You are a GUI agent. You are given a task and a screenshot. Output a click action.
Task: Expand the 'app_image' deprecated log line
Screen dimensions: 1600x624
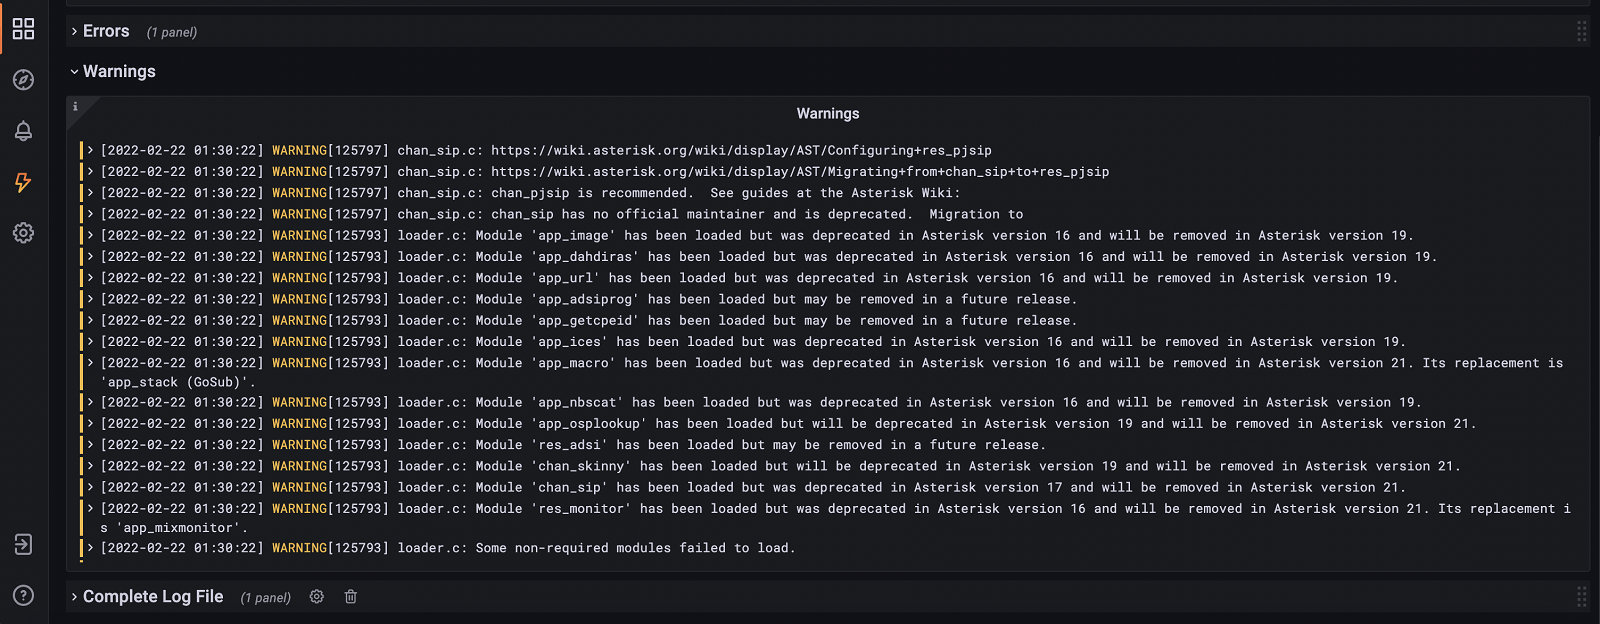tap(90, 235)
